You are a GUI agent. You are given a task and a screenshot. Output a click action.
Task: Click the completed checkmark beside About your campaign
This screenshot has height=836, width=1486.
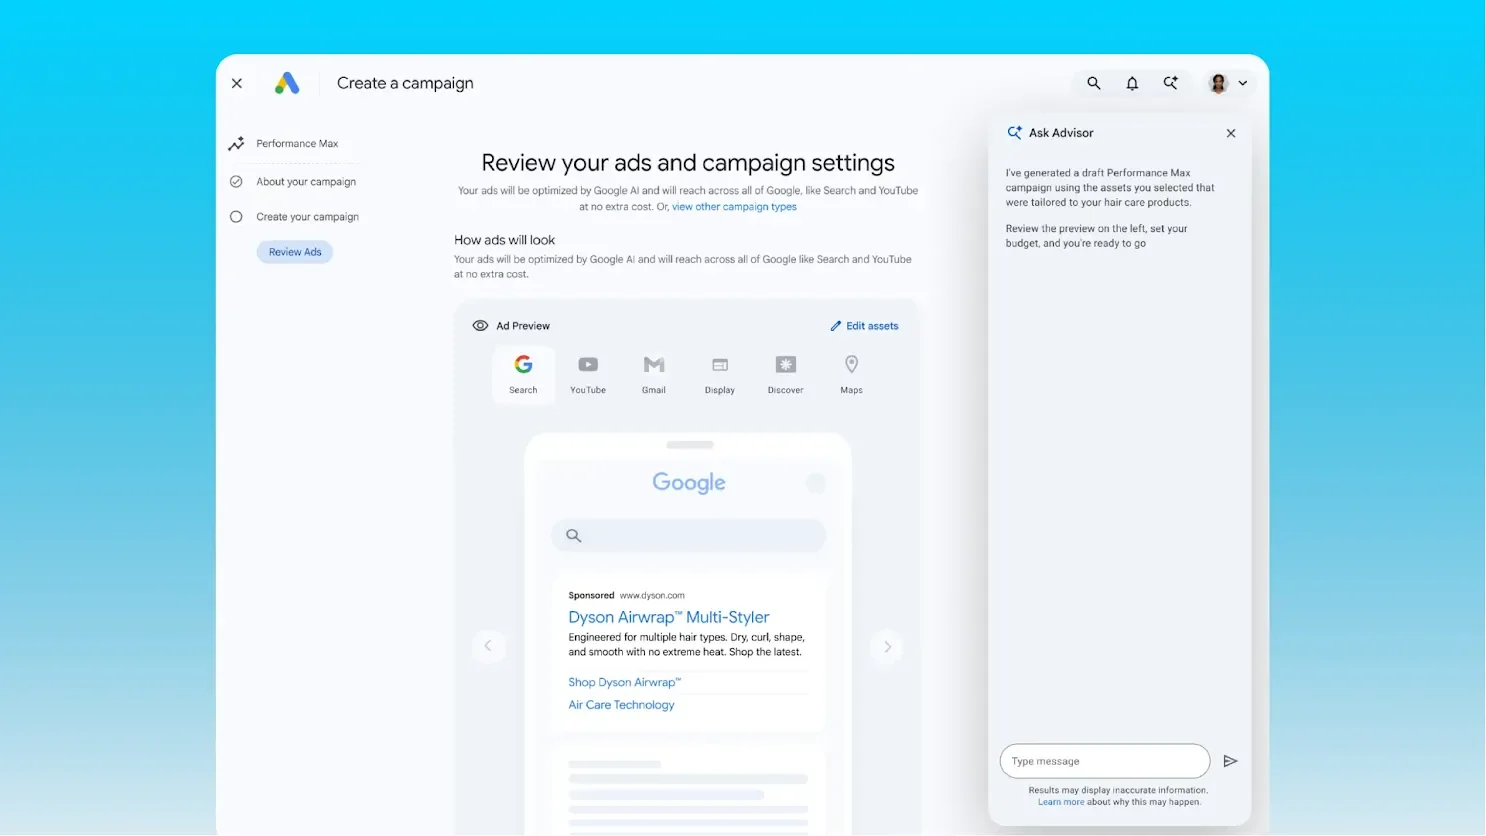click(236, 182)
